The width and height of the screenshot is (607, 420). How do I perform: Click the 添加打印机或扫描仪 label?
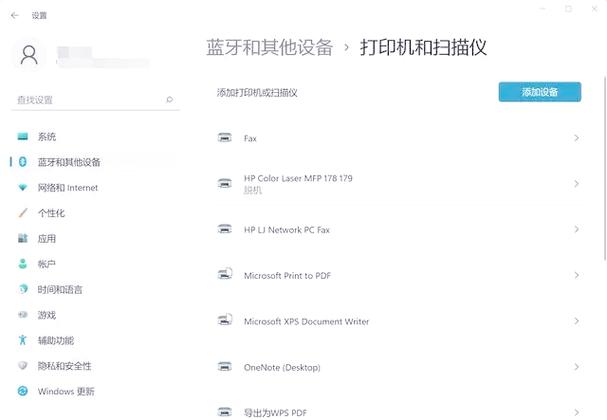pos(257,93)
